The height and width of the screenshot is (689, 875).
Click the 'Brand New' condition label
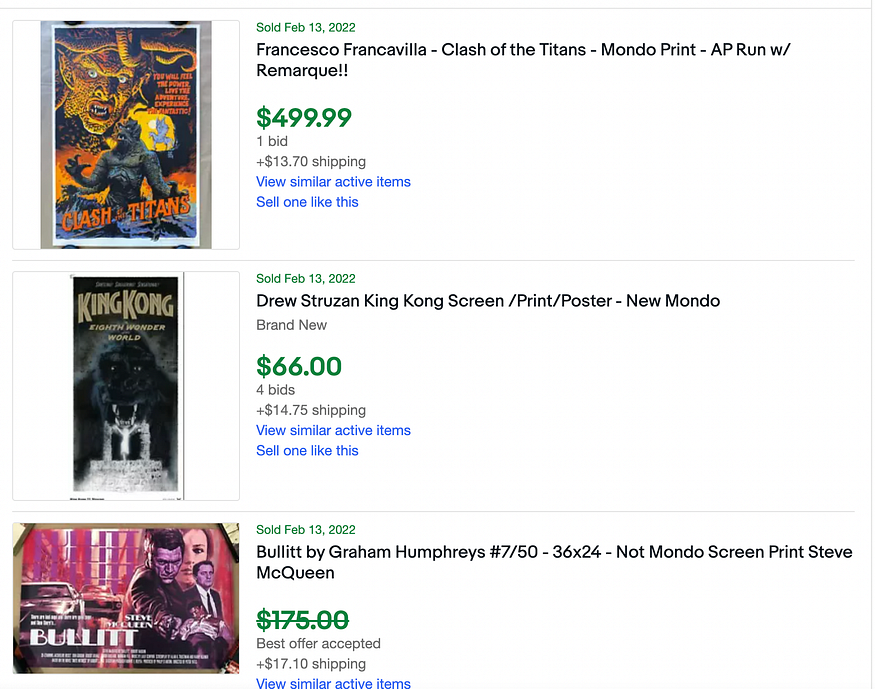pyautogui.click(x=292, y=325)
